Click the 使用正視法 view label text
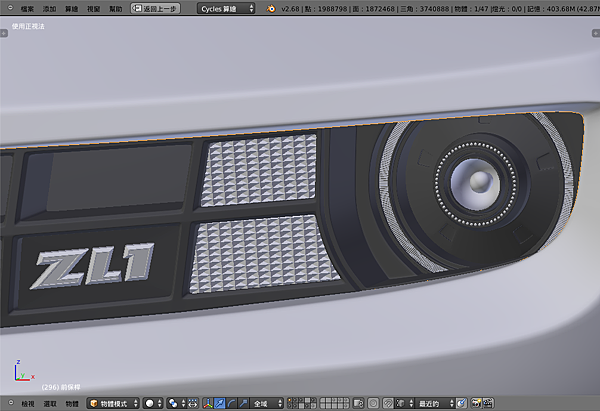 click(28, 26)
